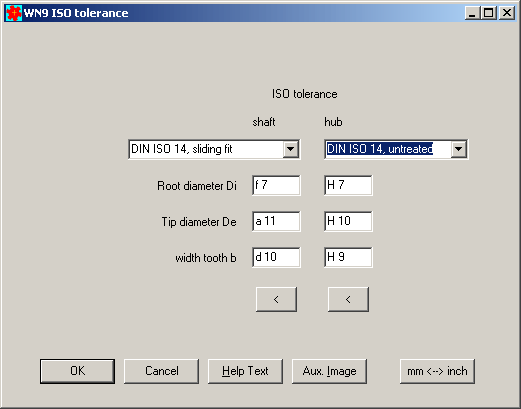The width and height of the screenshot is (521, 409).
Task: Click the hub Tip diameter De field H 10
Action: coord(348,221)
